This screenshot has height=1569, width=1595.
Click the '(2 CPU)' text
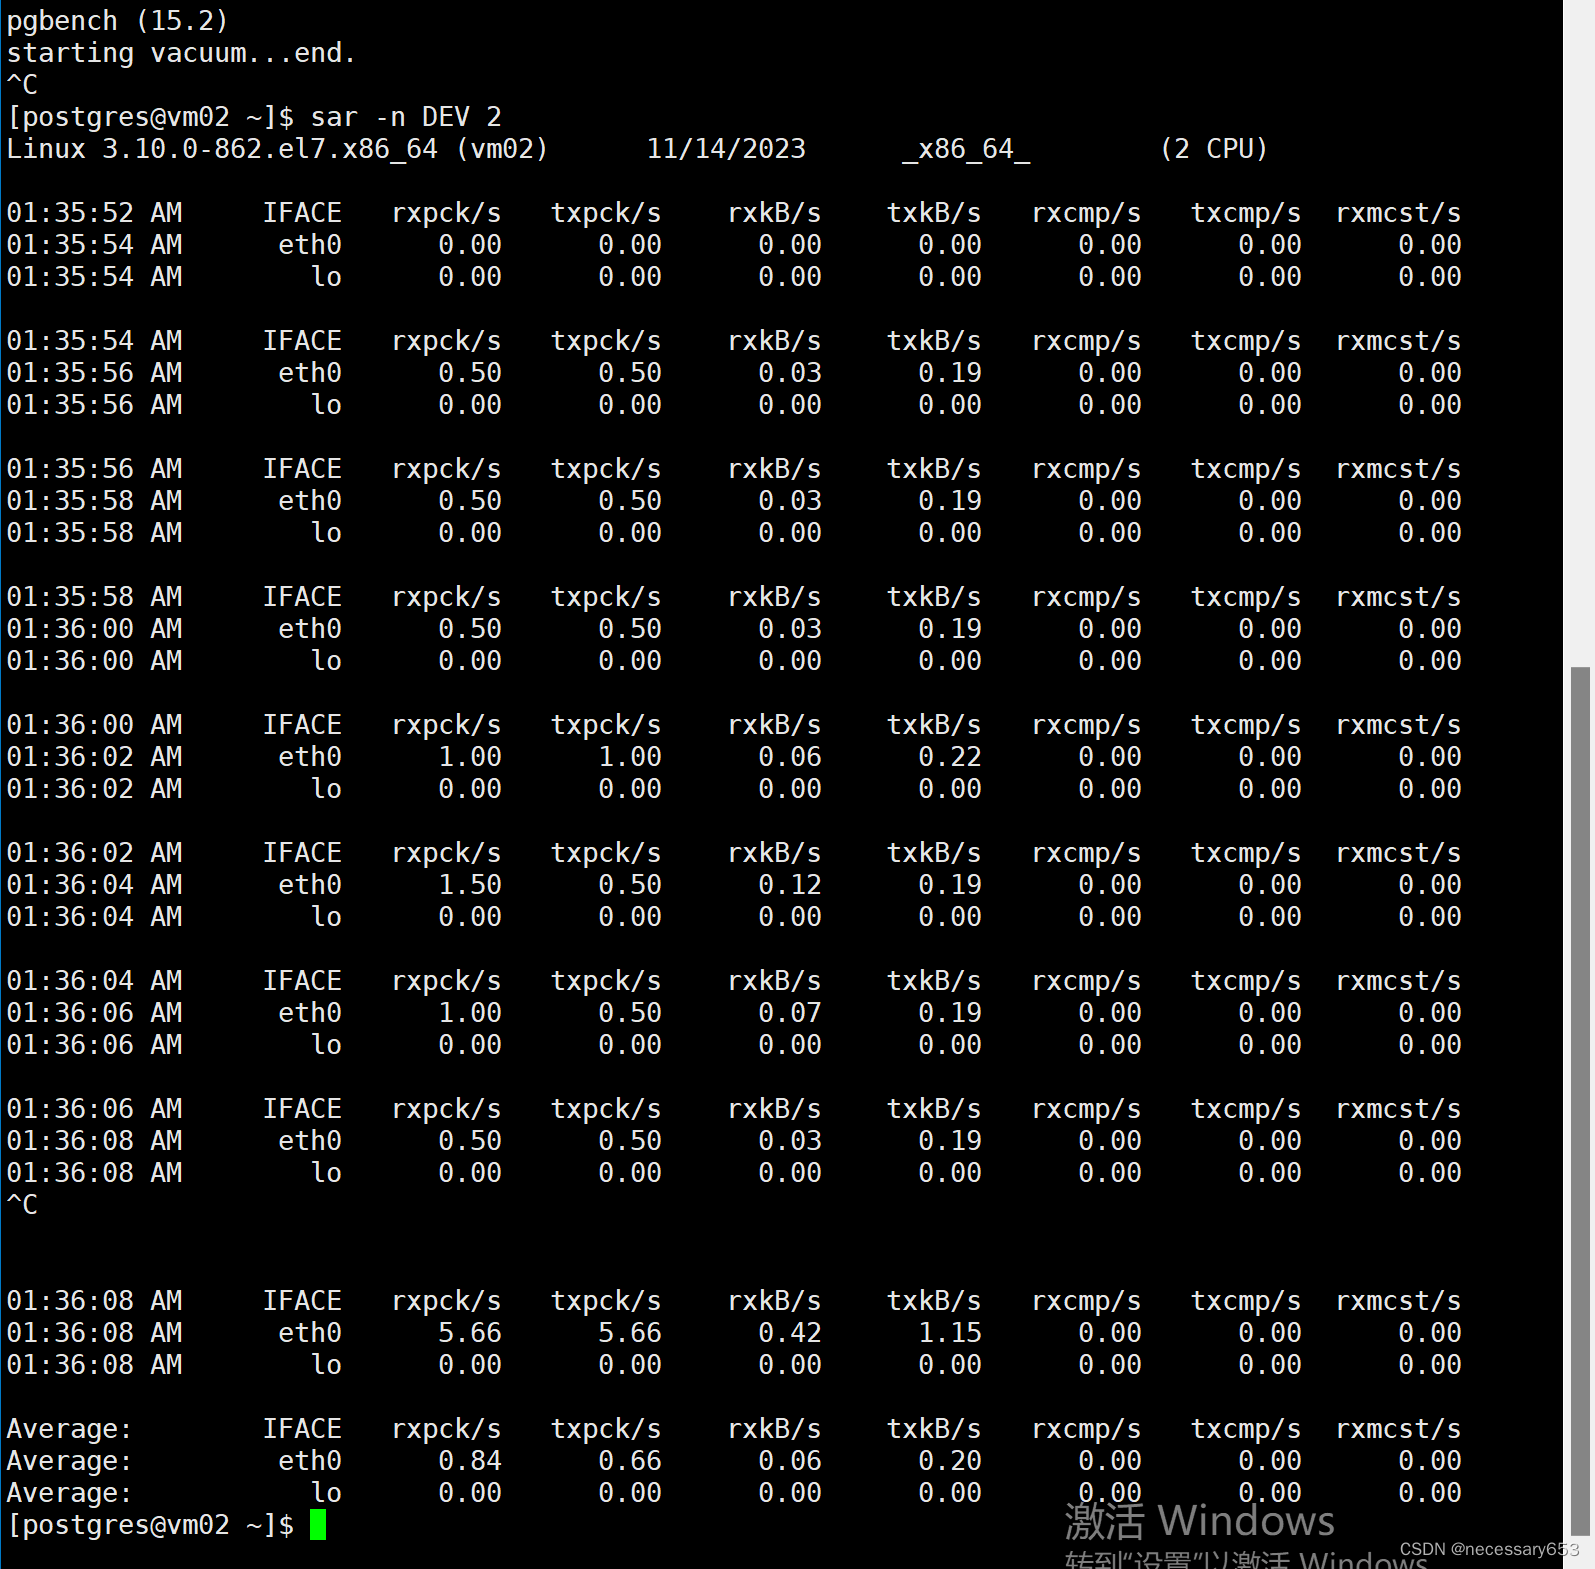(x=1214, y=149)
